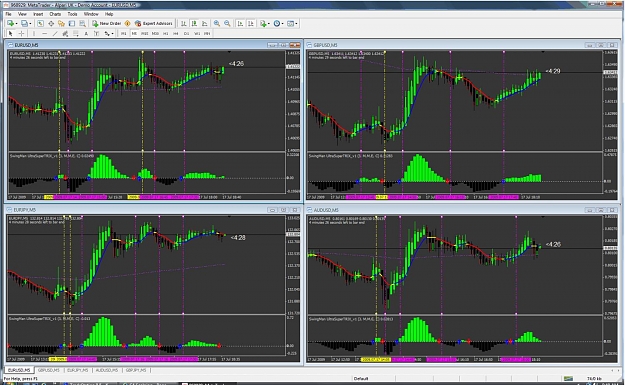Open the File menu

[x=8, y=14]
